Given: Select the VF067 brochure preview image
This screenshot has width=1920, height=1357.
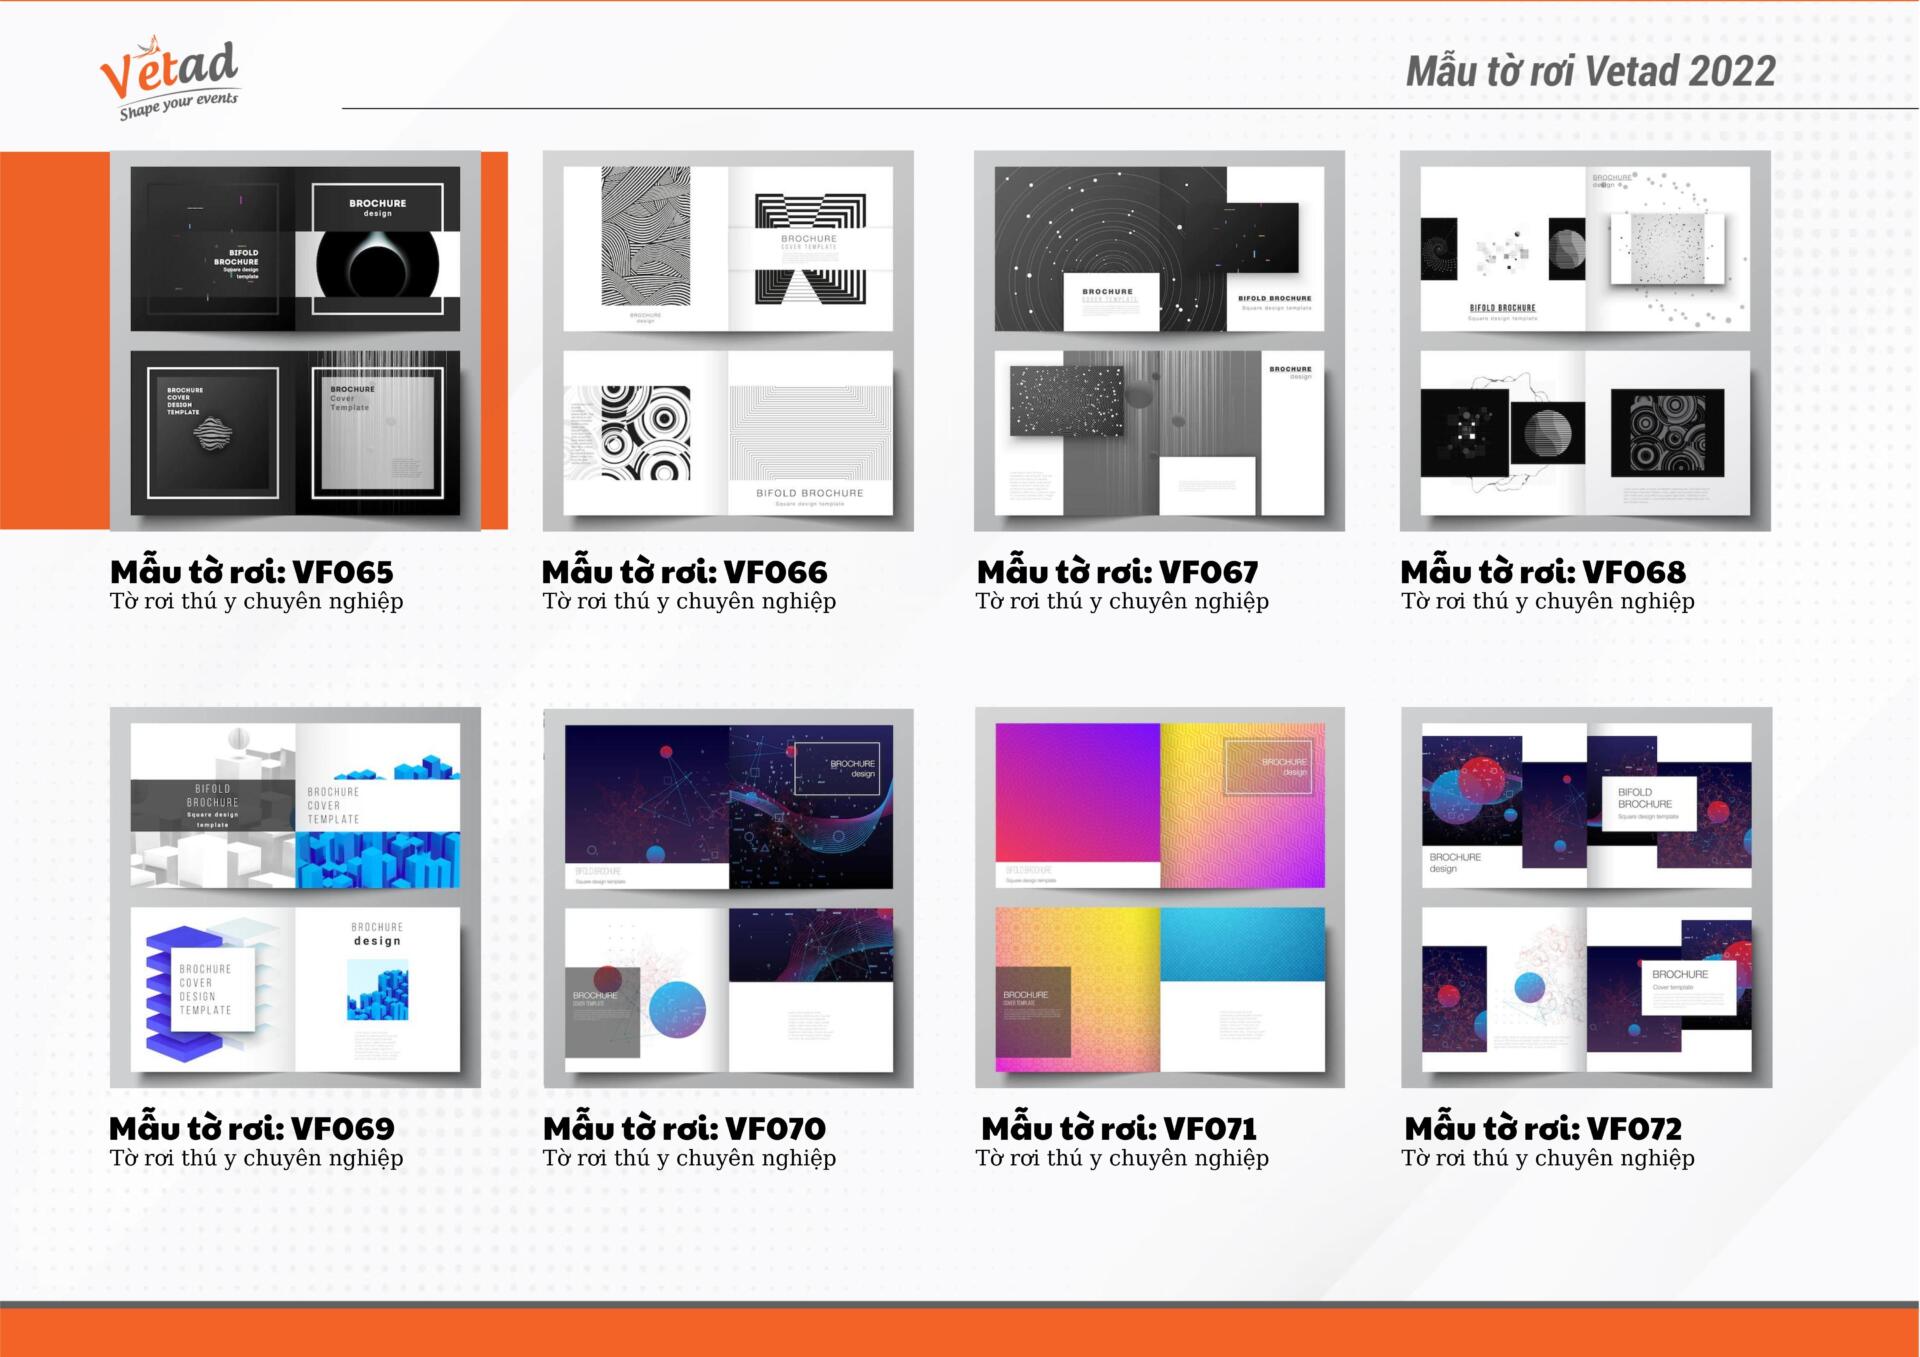Looking at the screenshot, I should [1159, 340].
